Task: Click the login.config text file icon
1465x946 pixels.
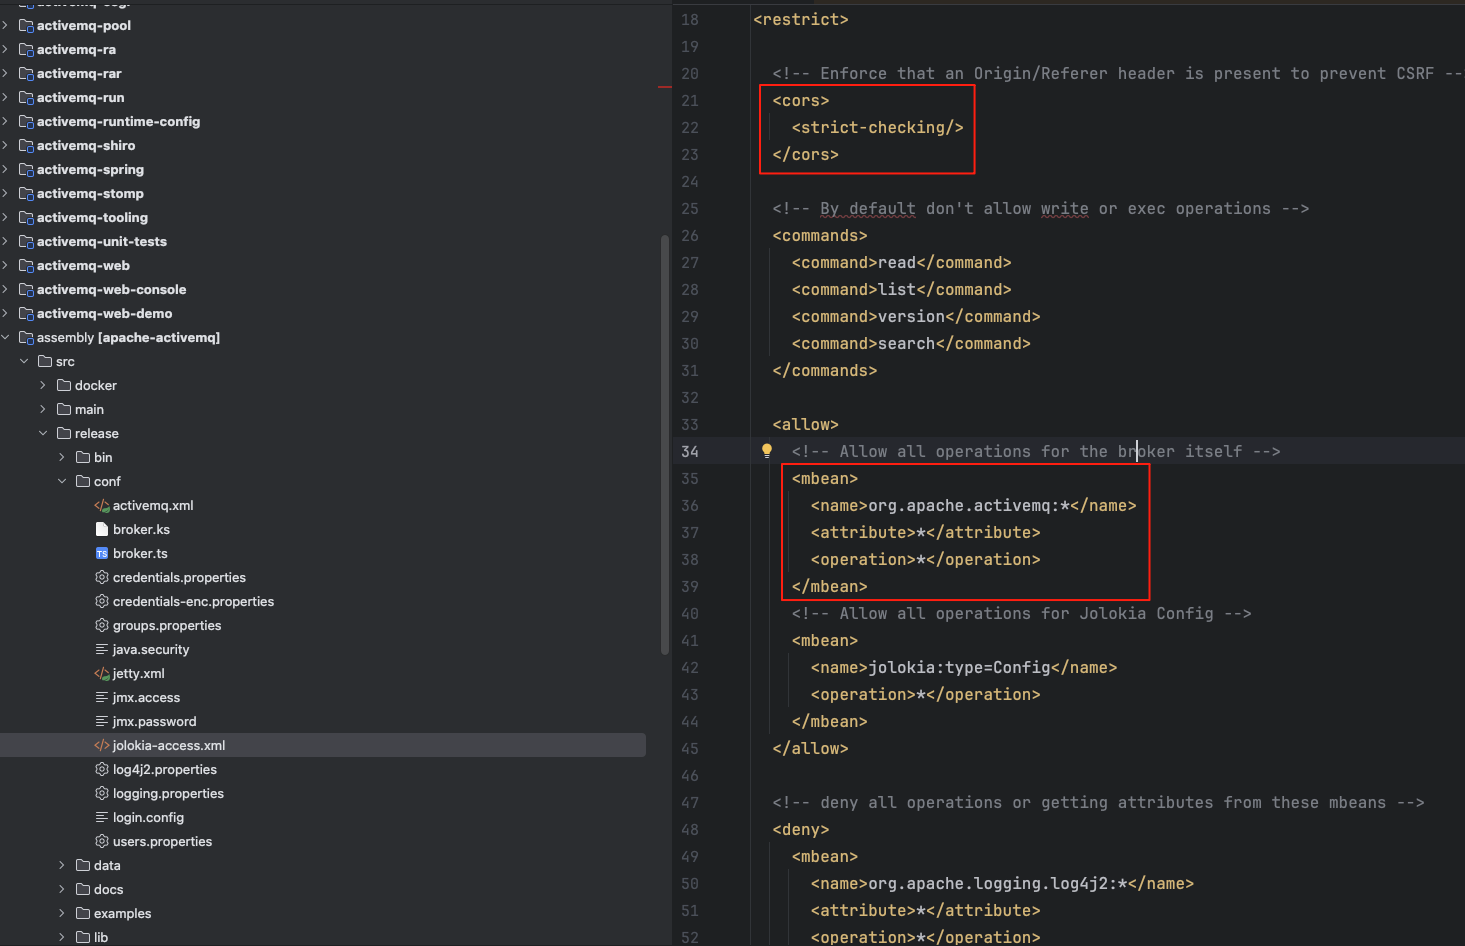Action: point(101,818)
